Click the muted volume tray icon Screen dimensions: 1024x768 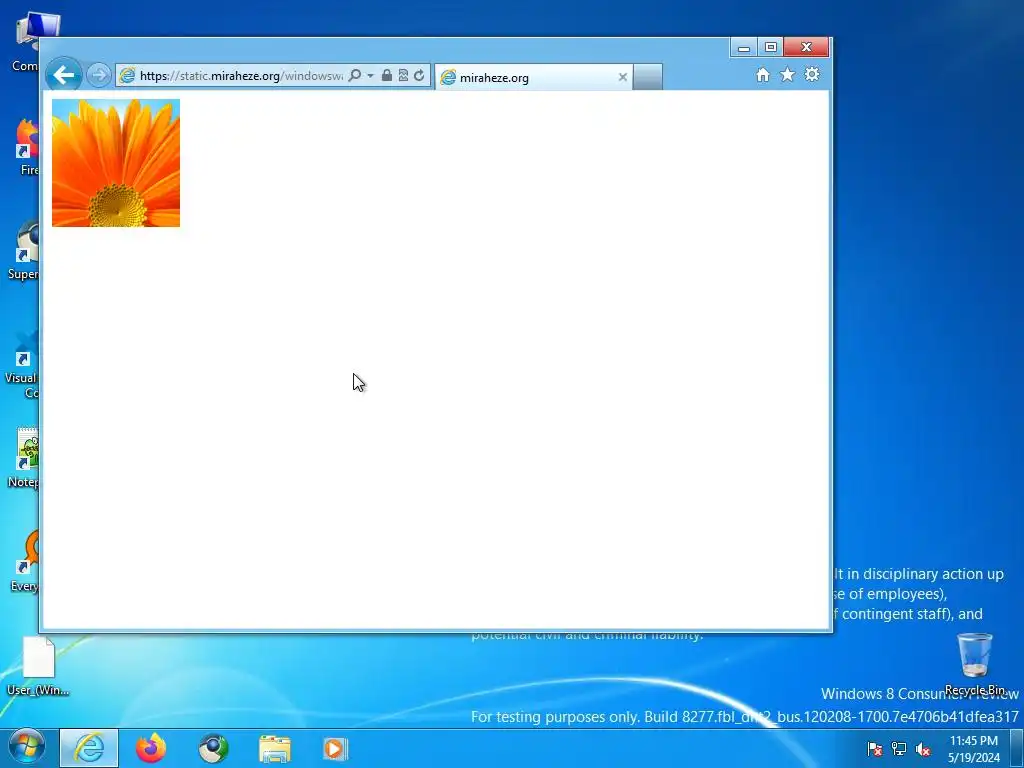[x=923, y=749]
